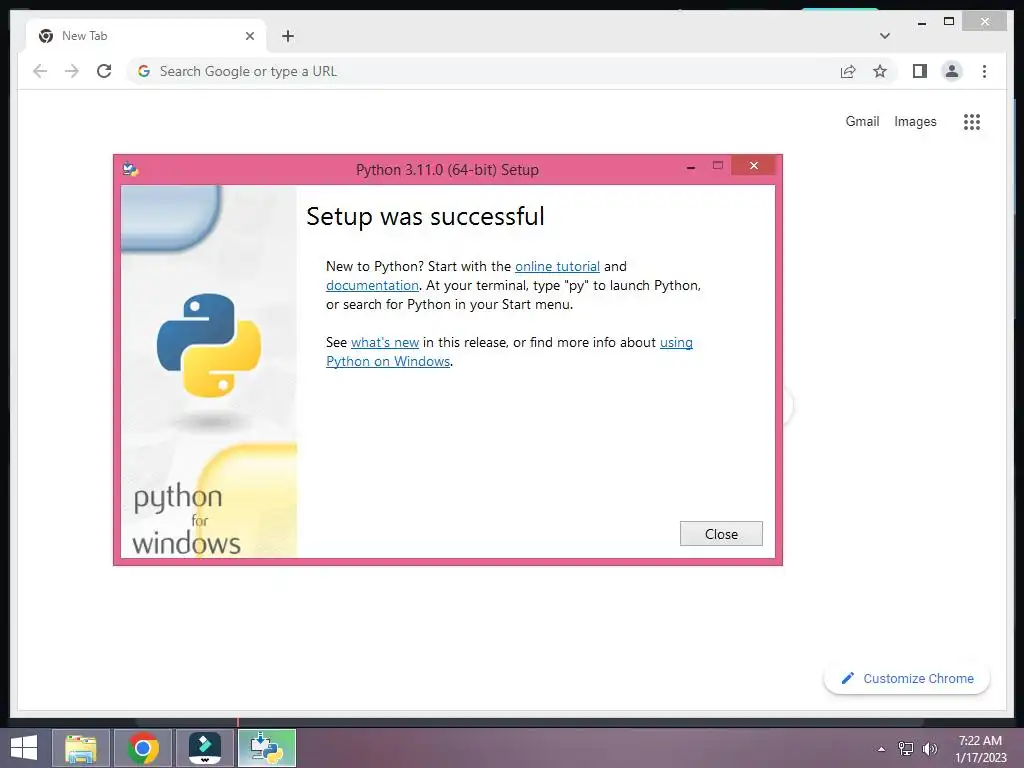Reload the Chrome page
This screenshot has height=768, width=1024.
pyautogui.click(x=104, y=71)
